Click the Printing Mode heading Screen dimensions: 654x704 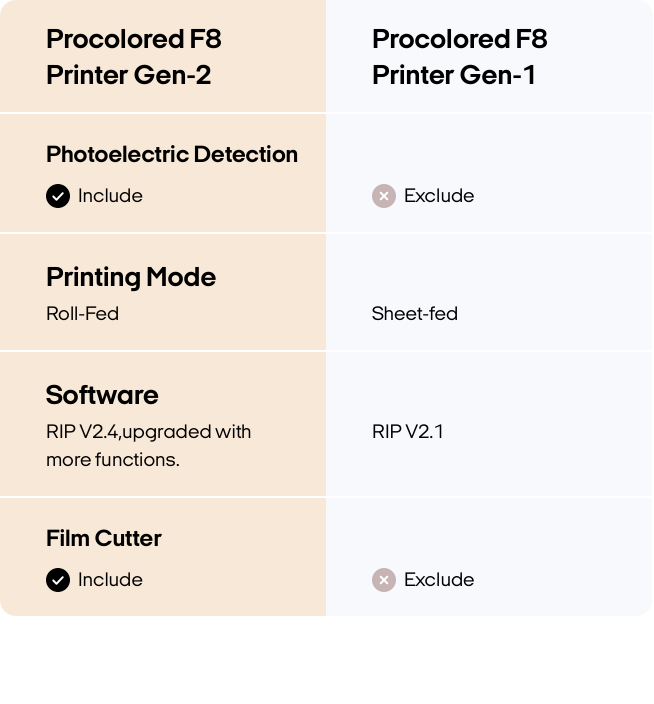click(x=131, y=277)
